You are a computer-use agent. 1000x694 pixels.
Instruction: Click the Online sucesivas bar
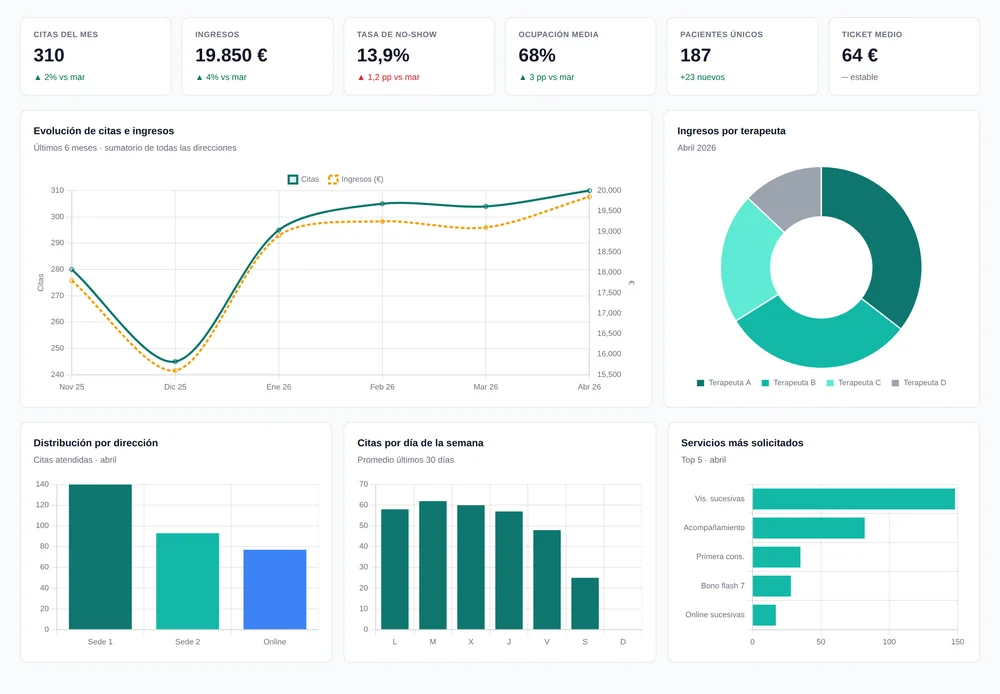(764, 615)
